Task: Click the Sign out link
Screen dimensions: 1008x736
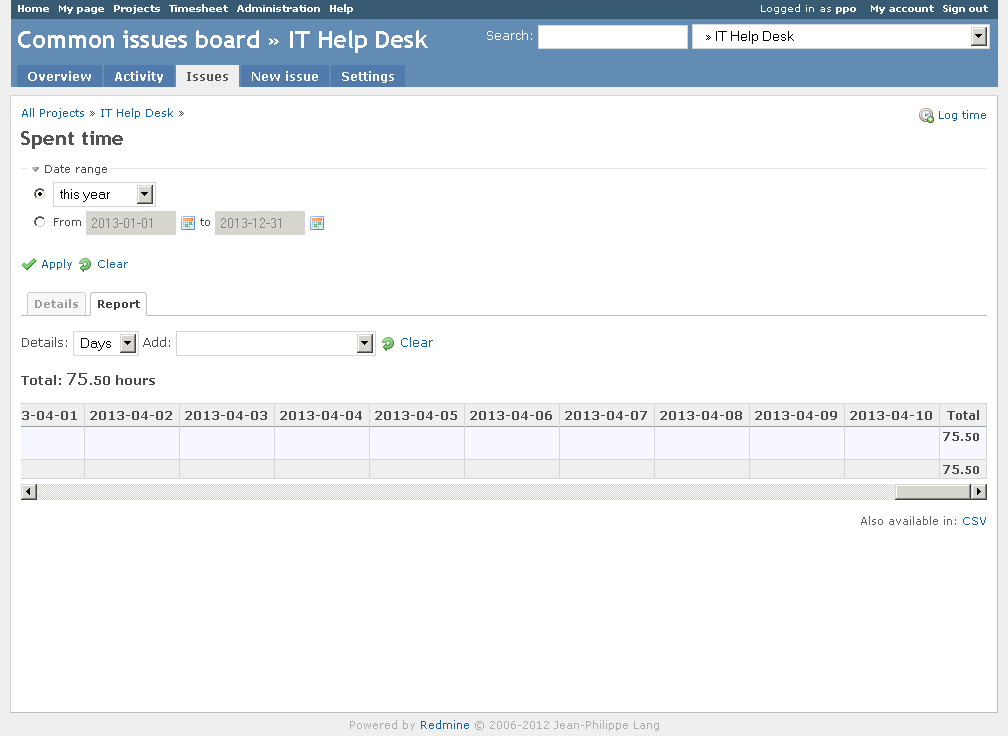Action: click(x=964, y=8)
